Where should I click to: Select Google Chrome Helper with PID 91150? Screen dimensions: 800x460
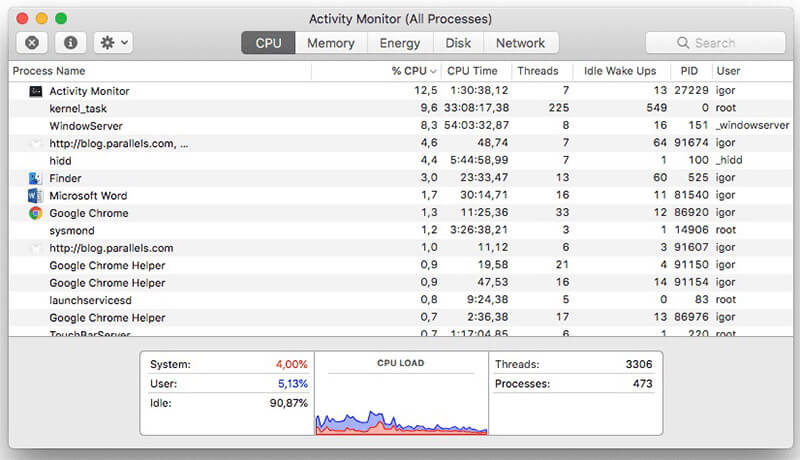point(401,265)
